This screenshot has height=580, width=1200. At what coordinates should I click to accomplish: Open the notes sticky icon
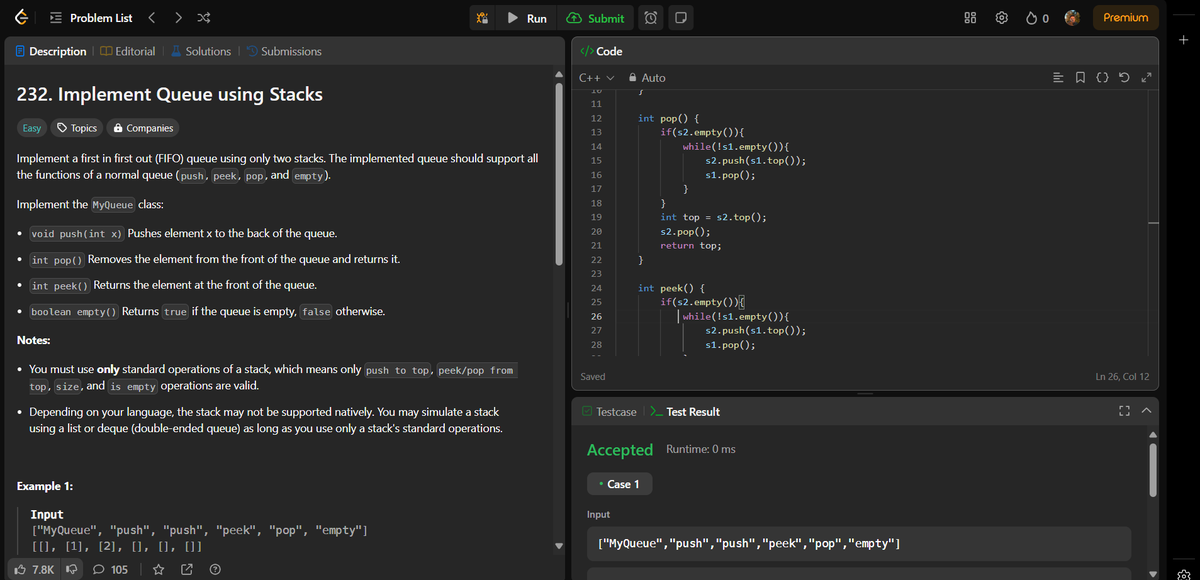[679, 18]
